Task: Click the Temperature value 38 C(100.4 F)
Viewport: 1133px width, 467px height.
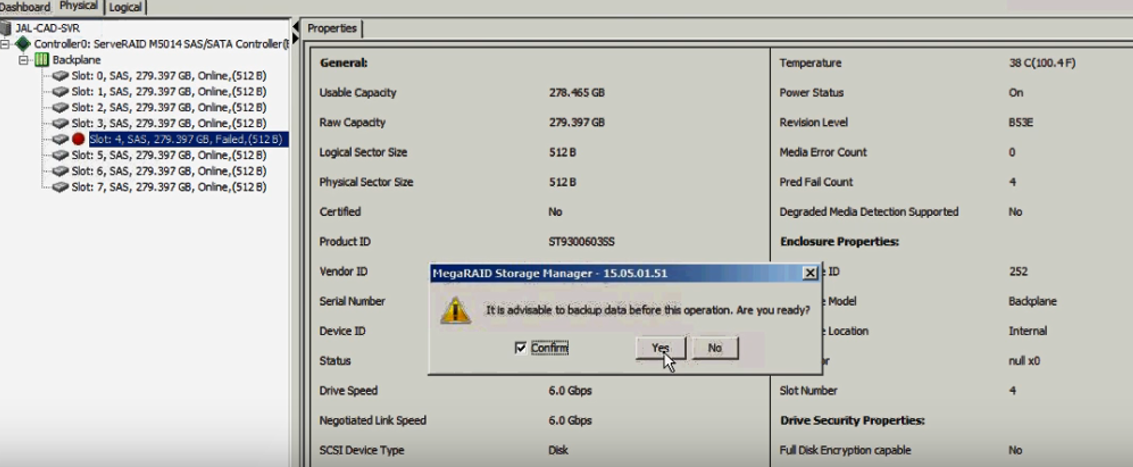Action: [x=1042, y=63]
